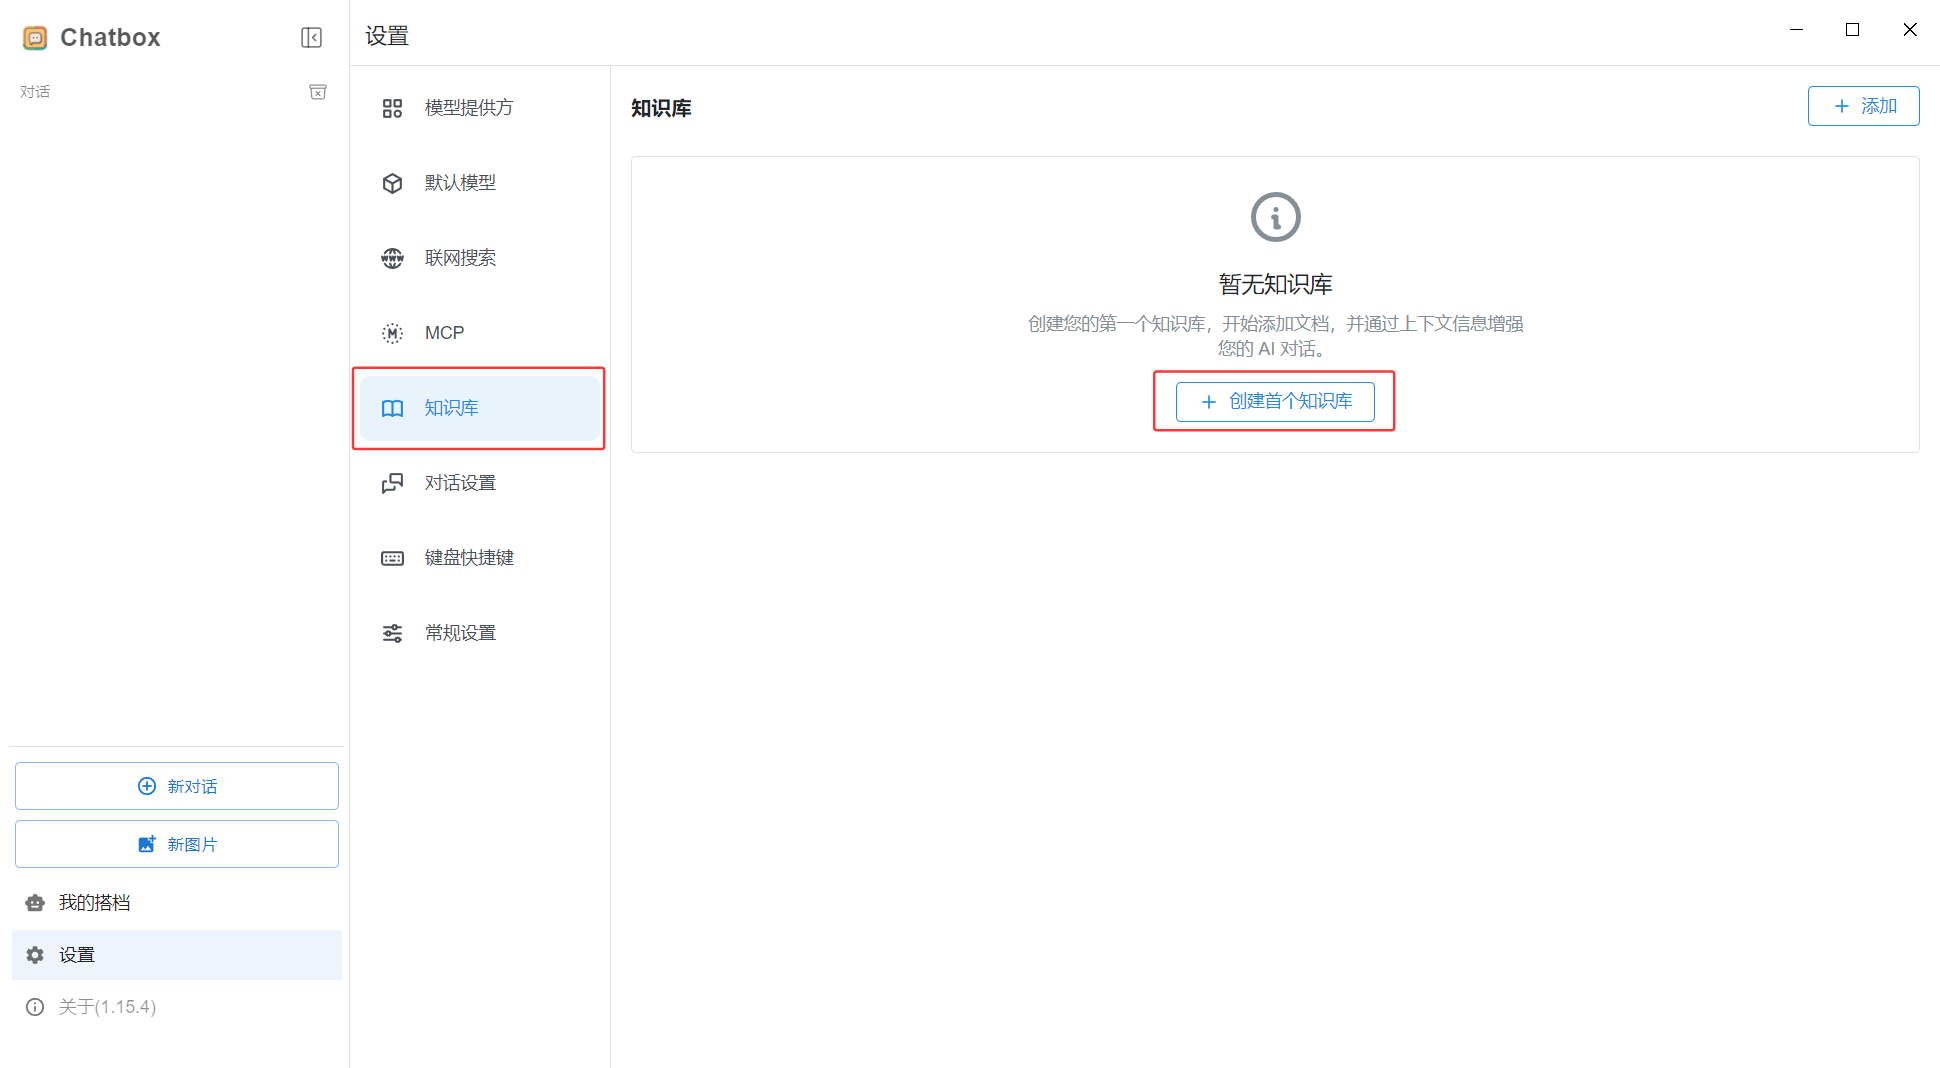Create a new image with 新图片
The image size is (1940, 1068).
pyautogui.click(x=177, y=844)
